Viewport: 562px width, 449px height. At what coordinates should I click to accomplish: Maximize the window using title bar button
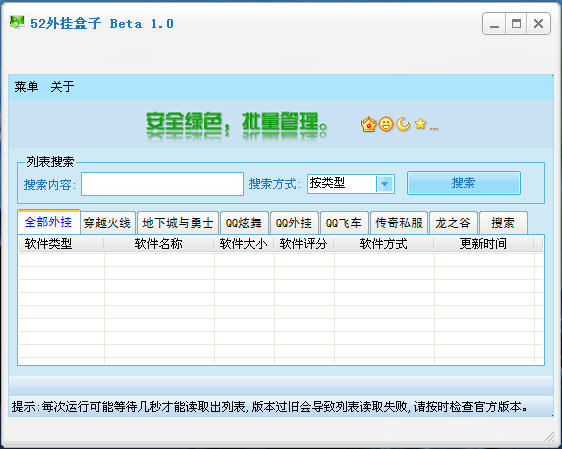click(516, 24)
